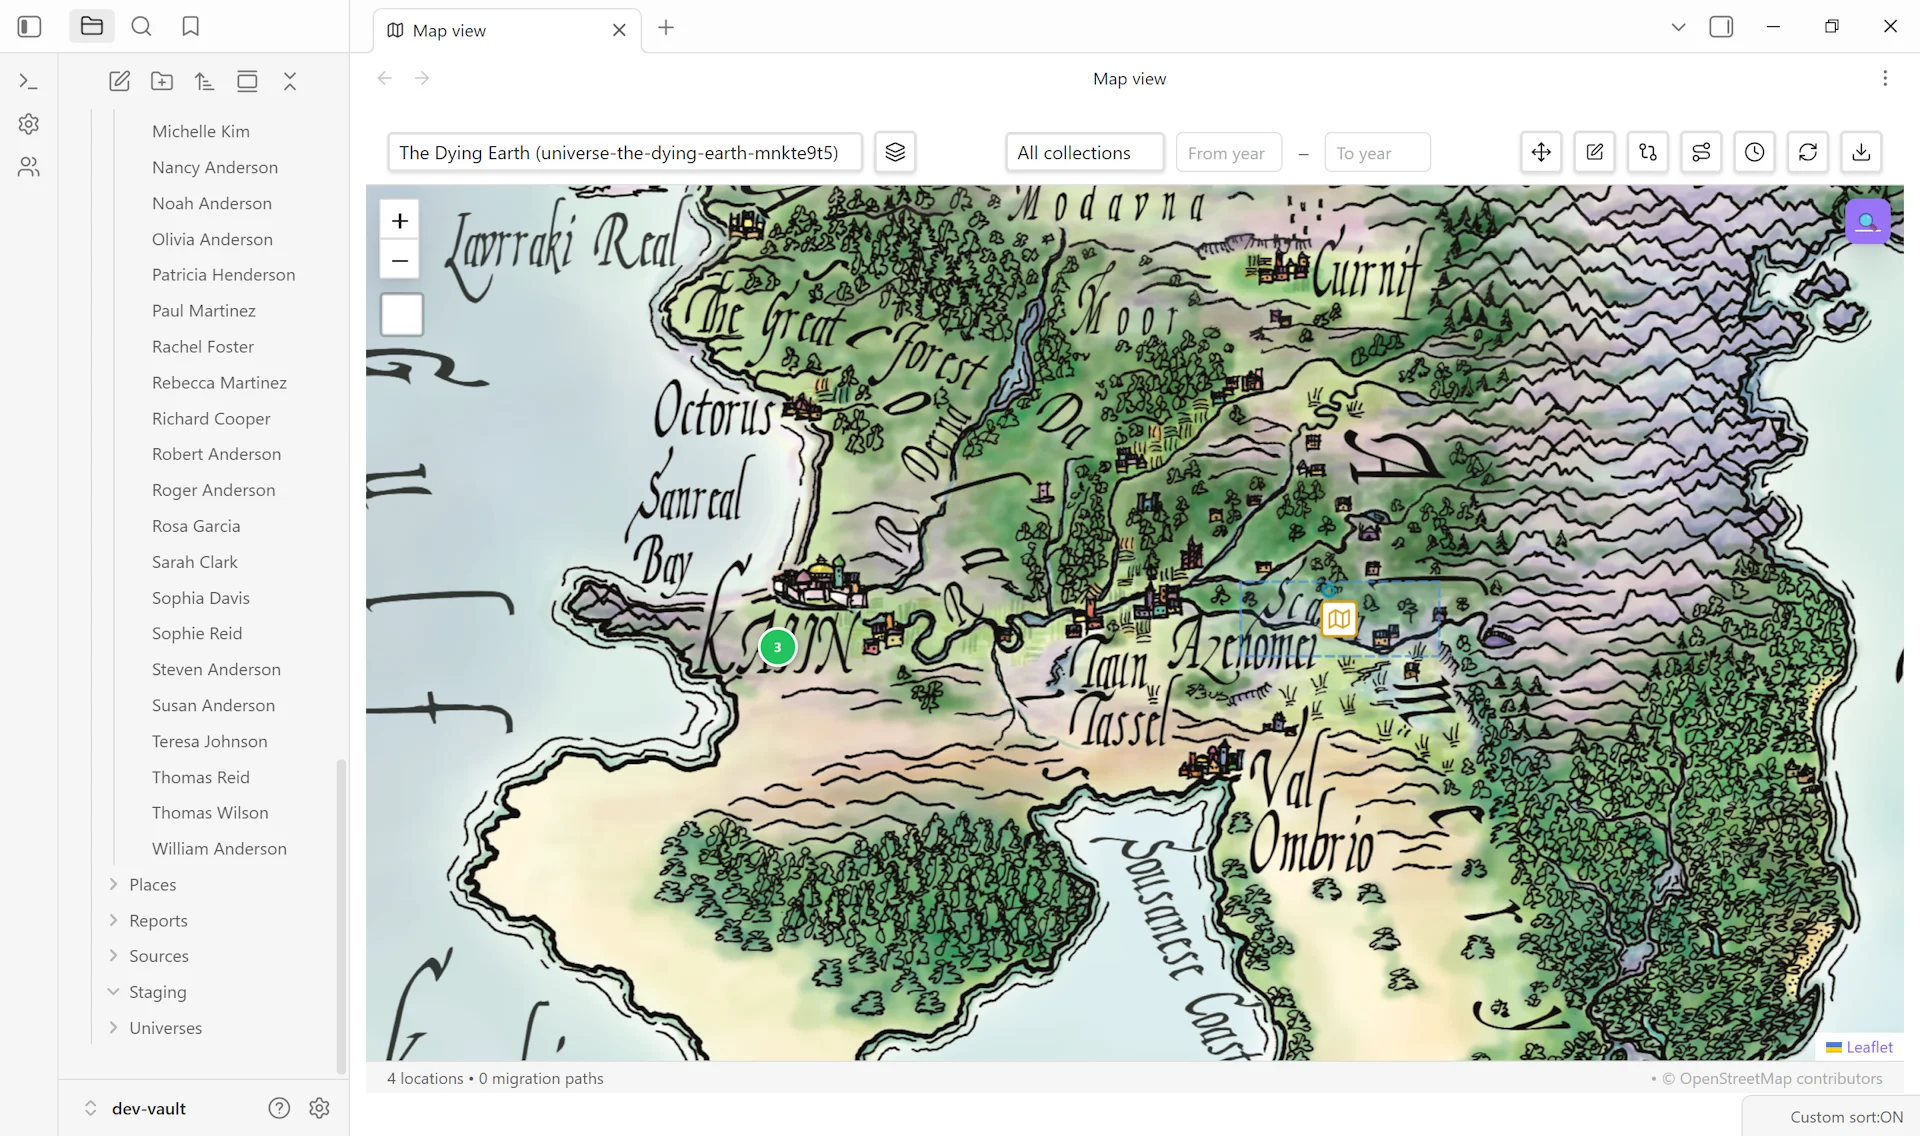Open Nancy Anderson note
This screenshot has height=1136, width=1920.
tap(215, 167)
